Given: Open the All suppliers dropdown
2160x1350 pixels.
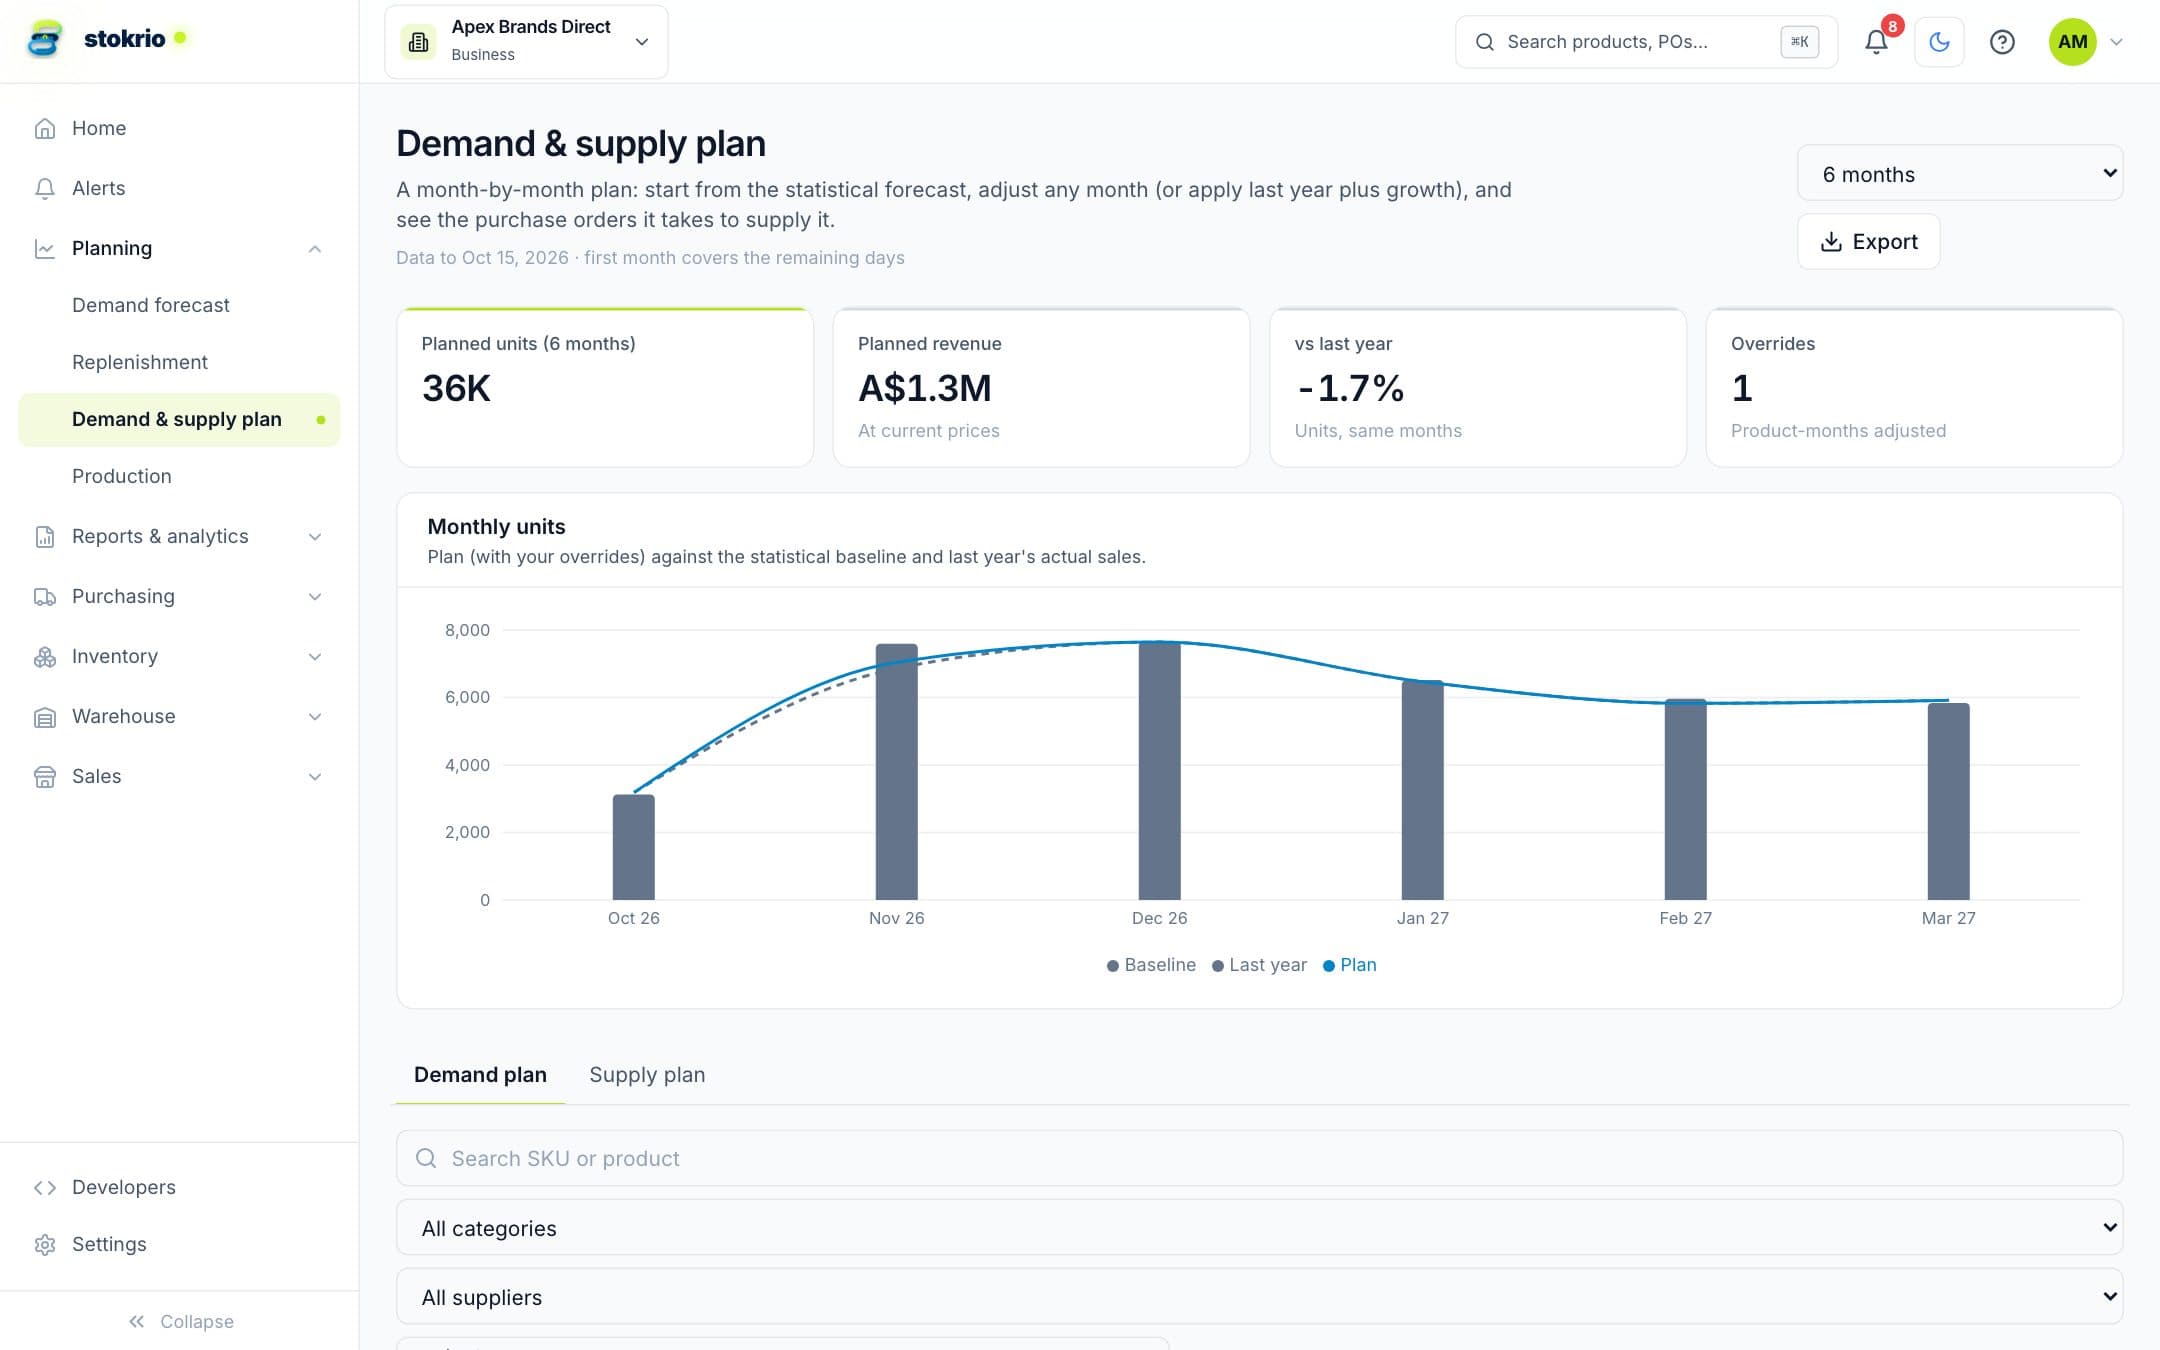Looking at the screenshot, I should 1259,1296.
